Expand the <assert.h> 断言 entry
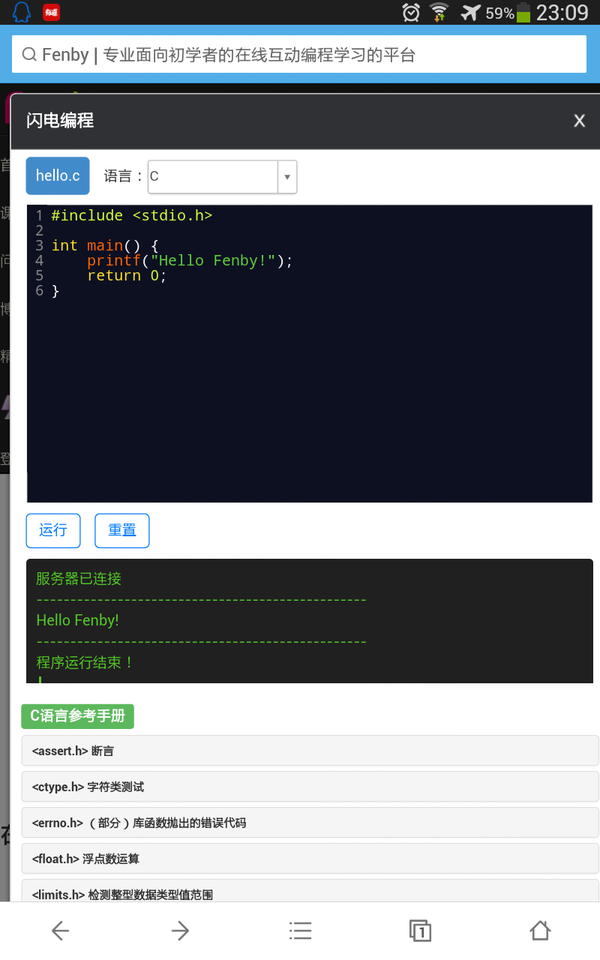 point(310,751)
